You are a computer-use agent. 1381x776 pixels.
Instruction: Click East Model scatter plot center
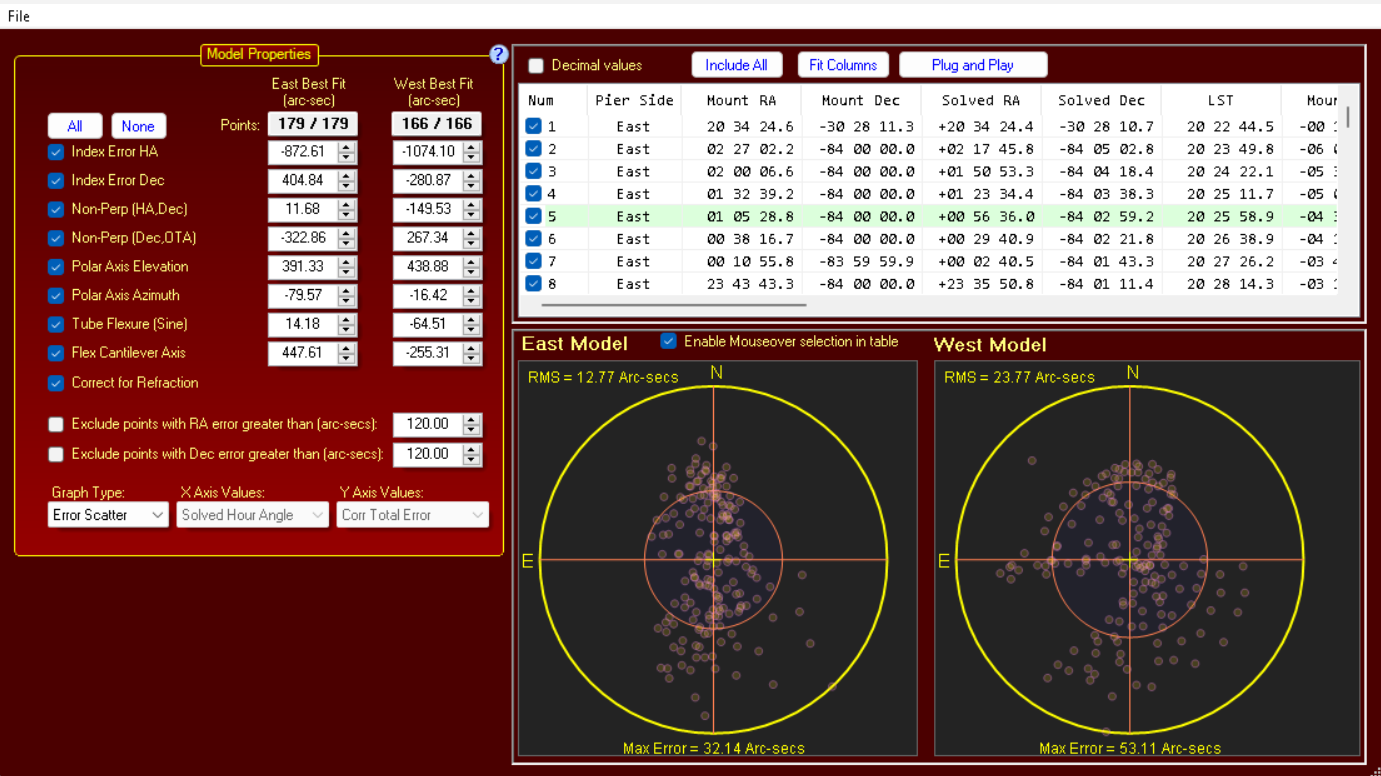pos(713,559)
